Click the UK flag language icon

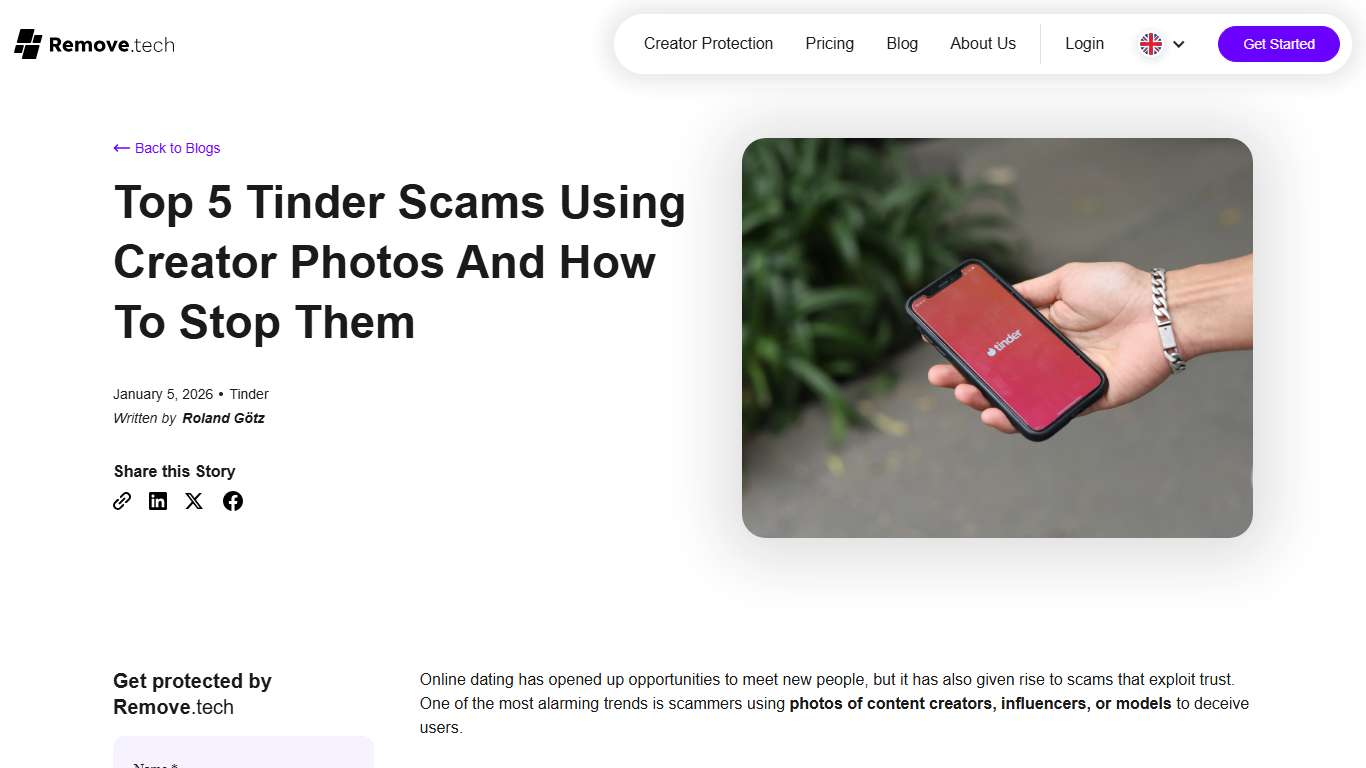coord(1151,44)
